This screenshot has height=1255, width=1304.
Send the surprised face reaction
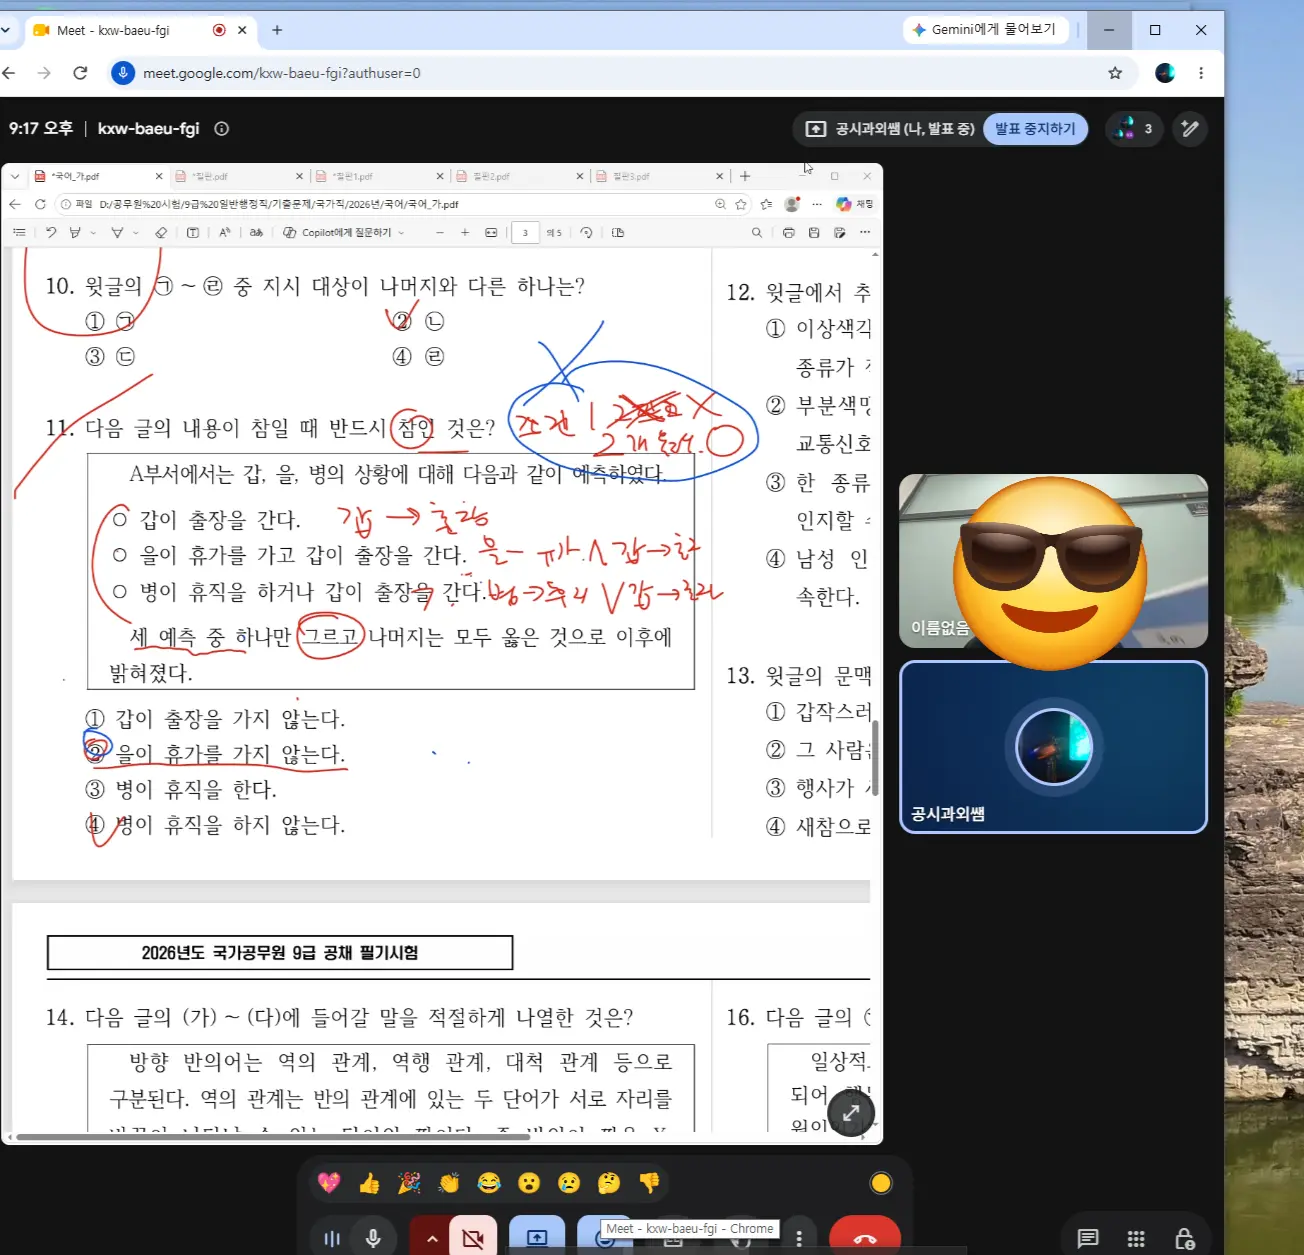click(x=529, y=1183)
